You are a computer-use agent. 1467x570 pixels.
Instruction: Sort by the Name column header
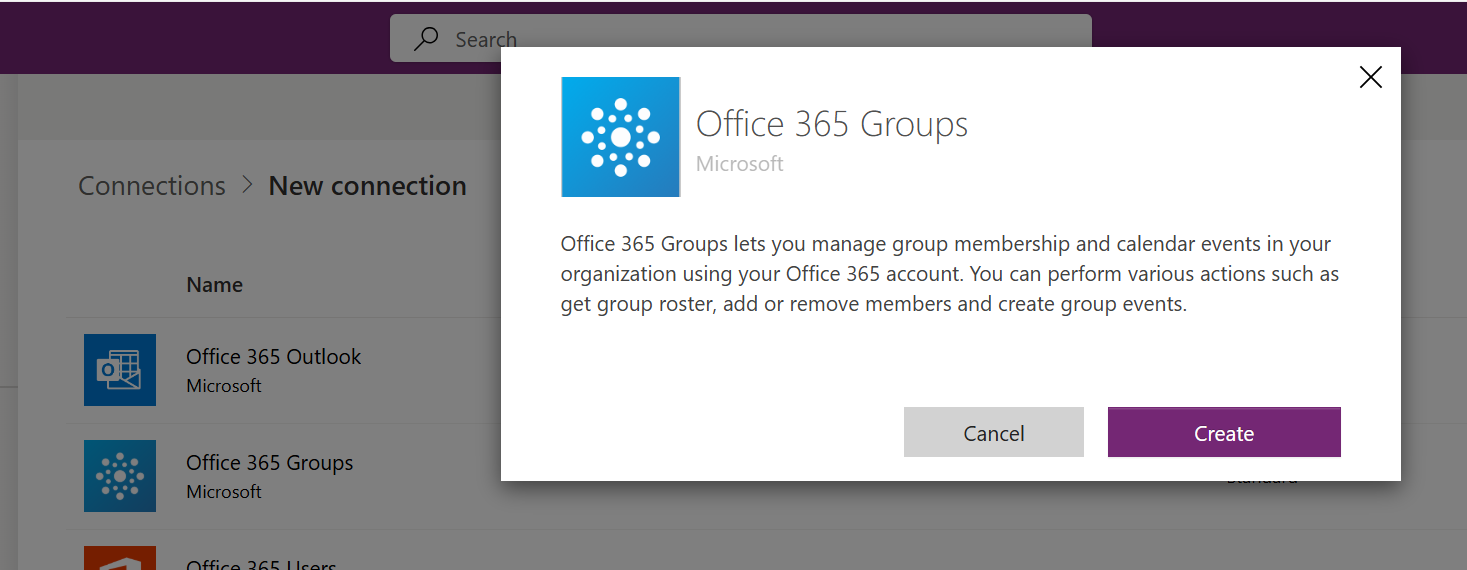[214, 285]
